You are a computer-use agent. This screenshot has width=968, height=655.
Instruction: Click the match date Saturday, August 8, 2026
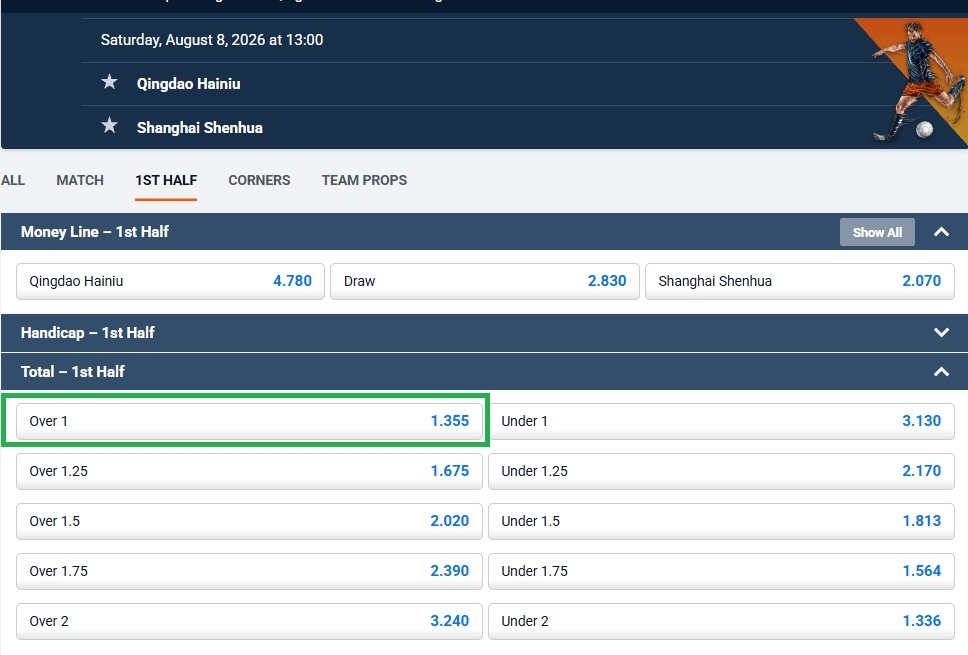click(212, 40)
